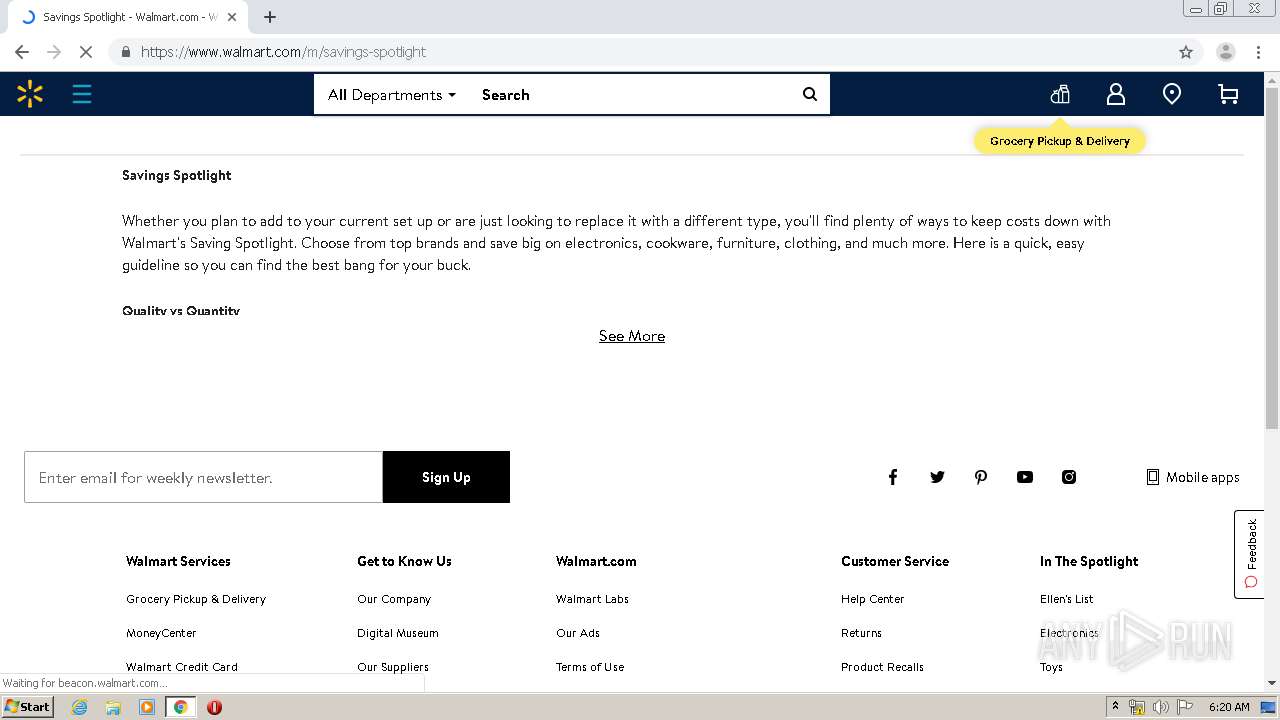This screenshot has width=1280, height=720.
Task: Open a new browser tab
Action: (270, 17)
